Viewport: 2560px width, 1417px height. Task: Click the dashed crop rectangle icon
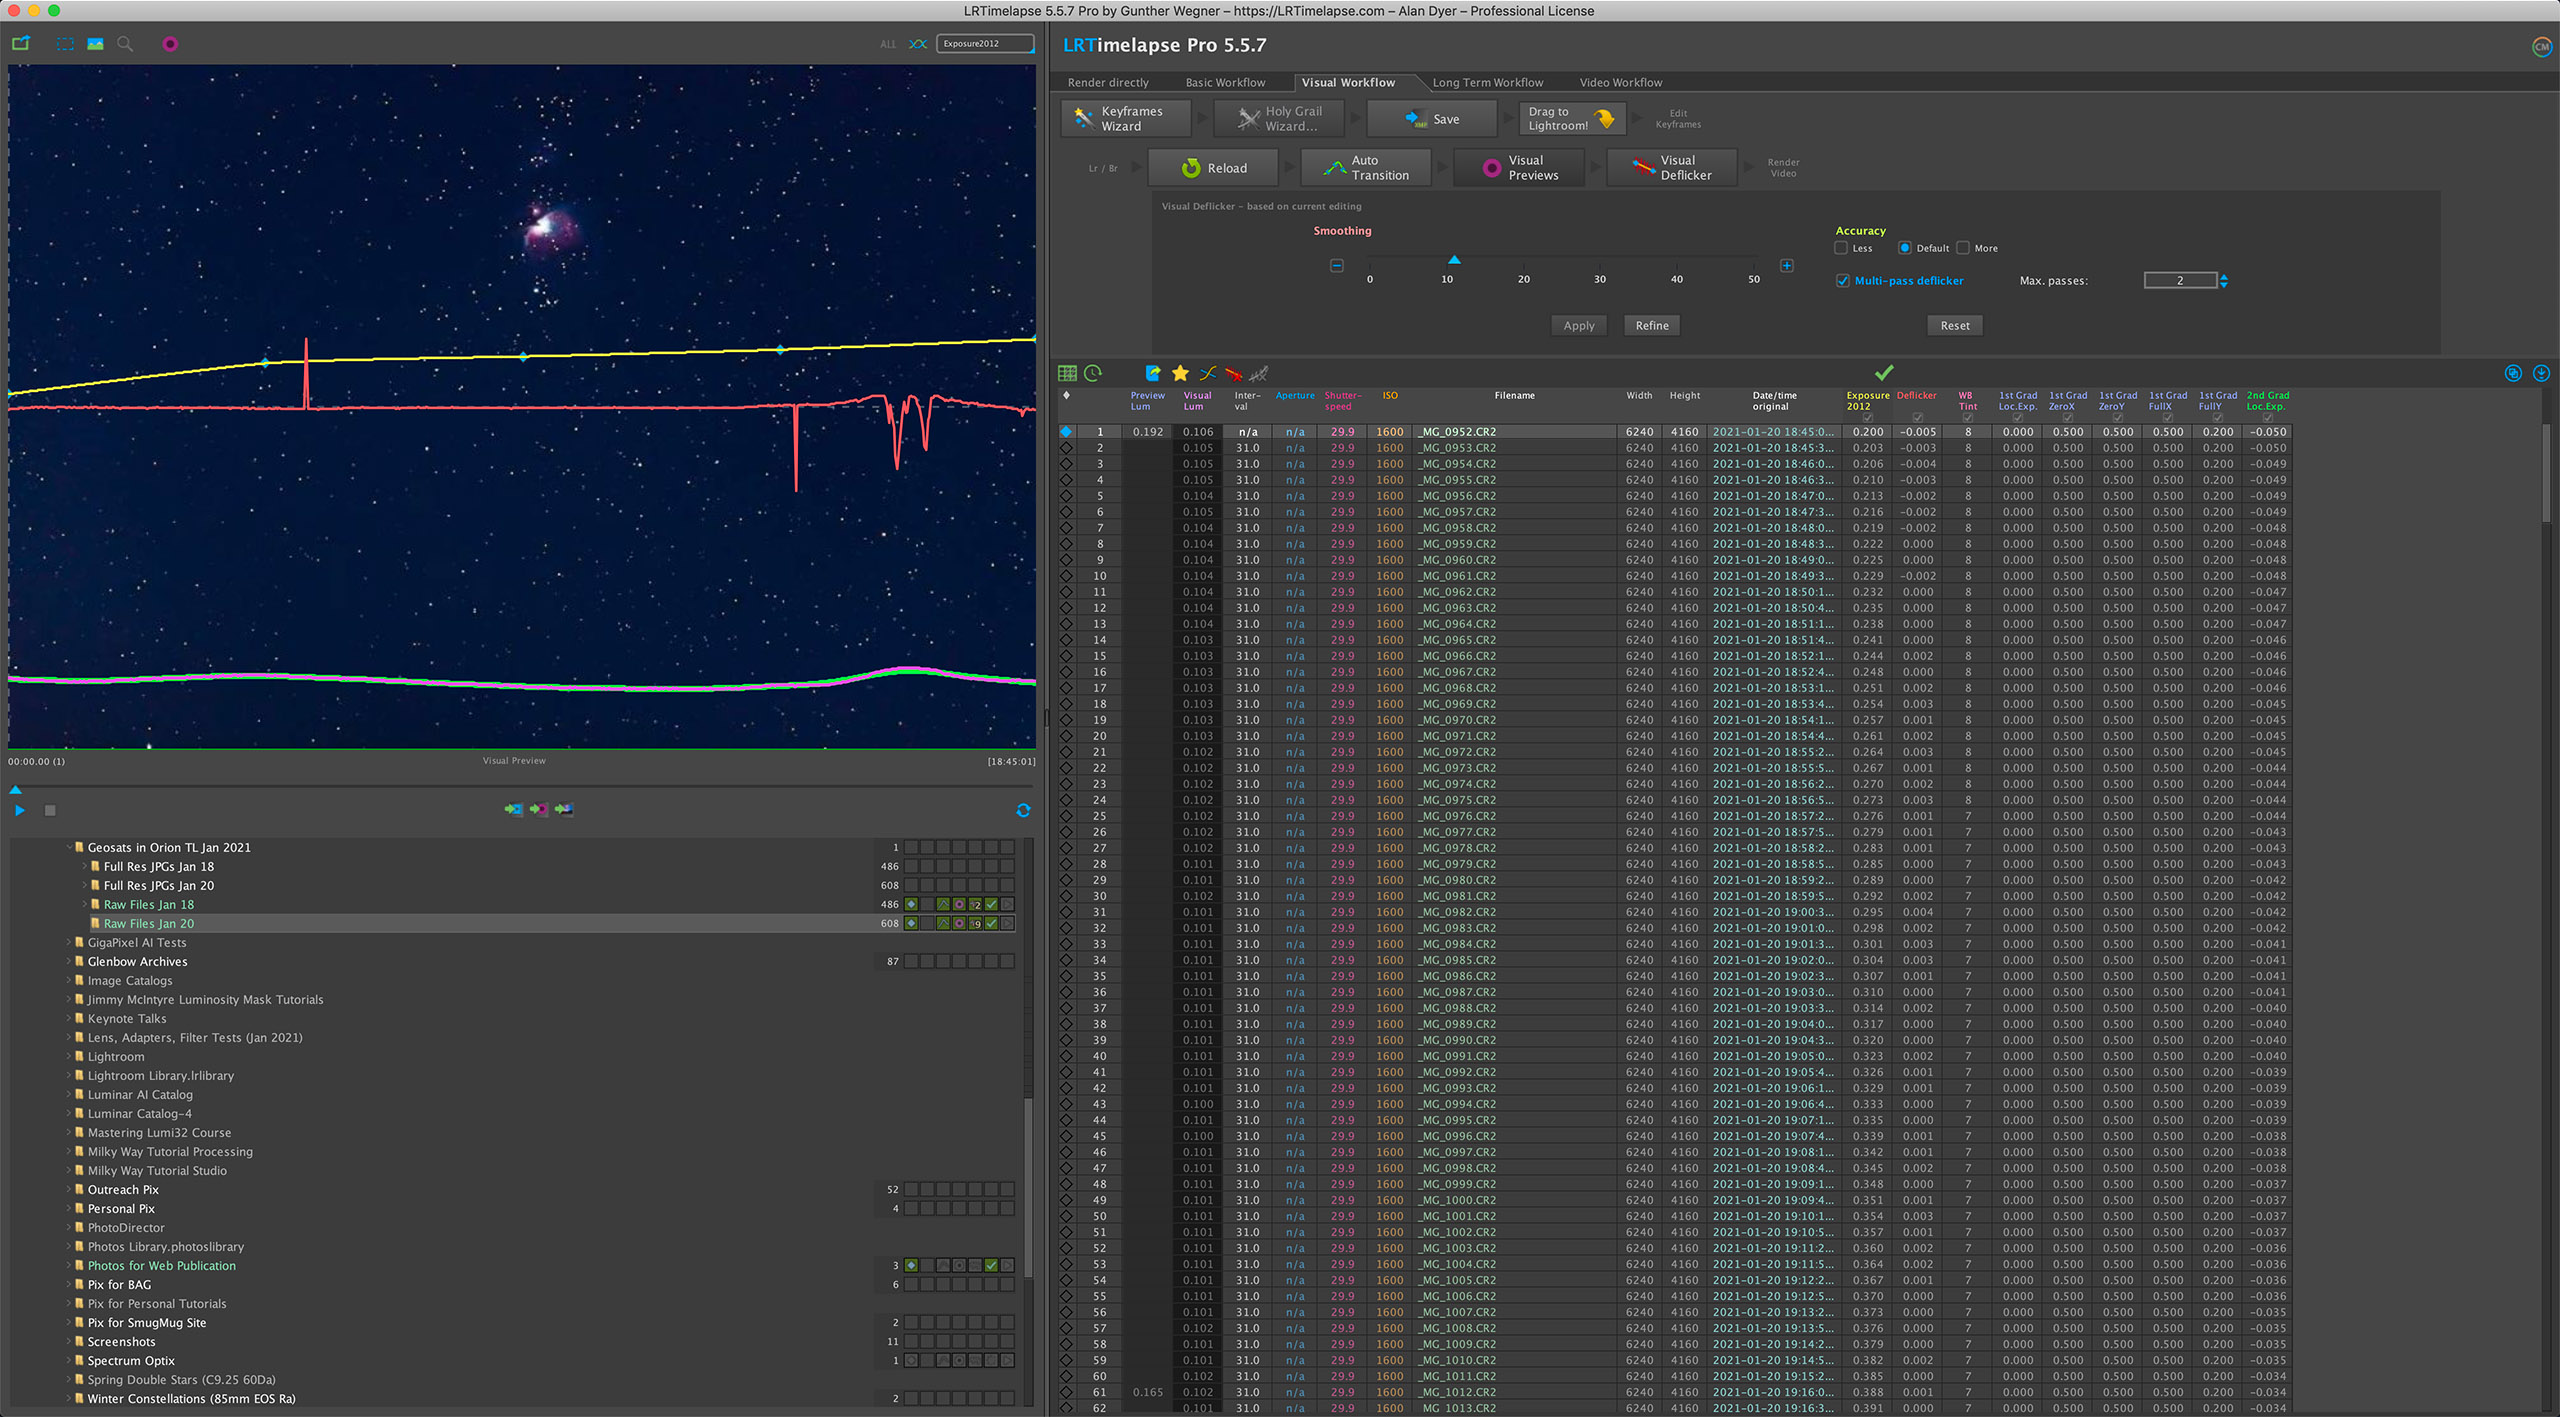pos(65,44)
